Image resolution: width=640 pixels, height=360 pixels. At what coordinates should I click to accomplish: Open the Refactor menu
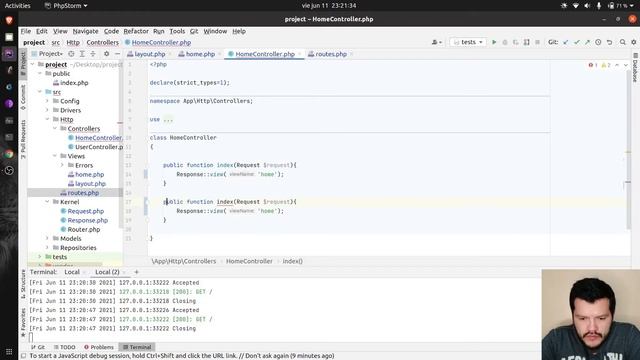pos(136,31)
